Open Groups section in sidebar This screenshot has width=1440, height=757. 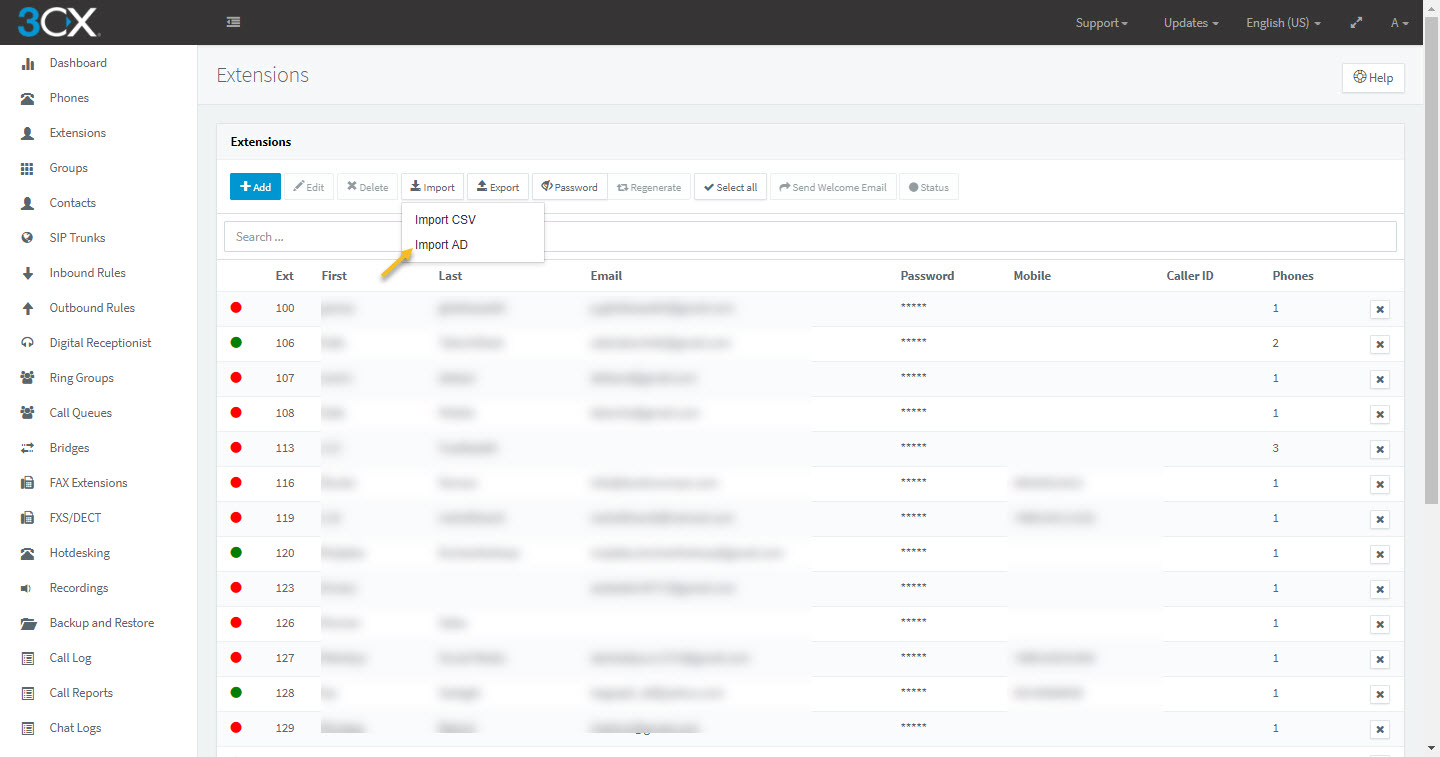coord(68,168)
